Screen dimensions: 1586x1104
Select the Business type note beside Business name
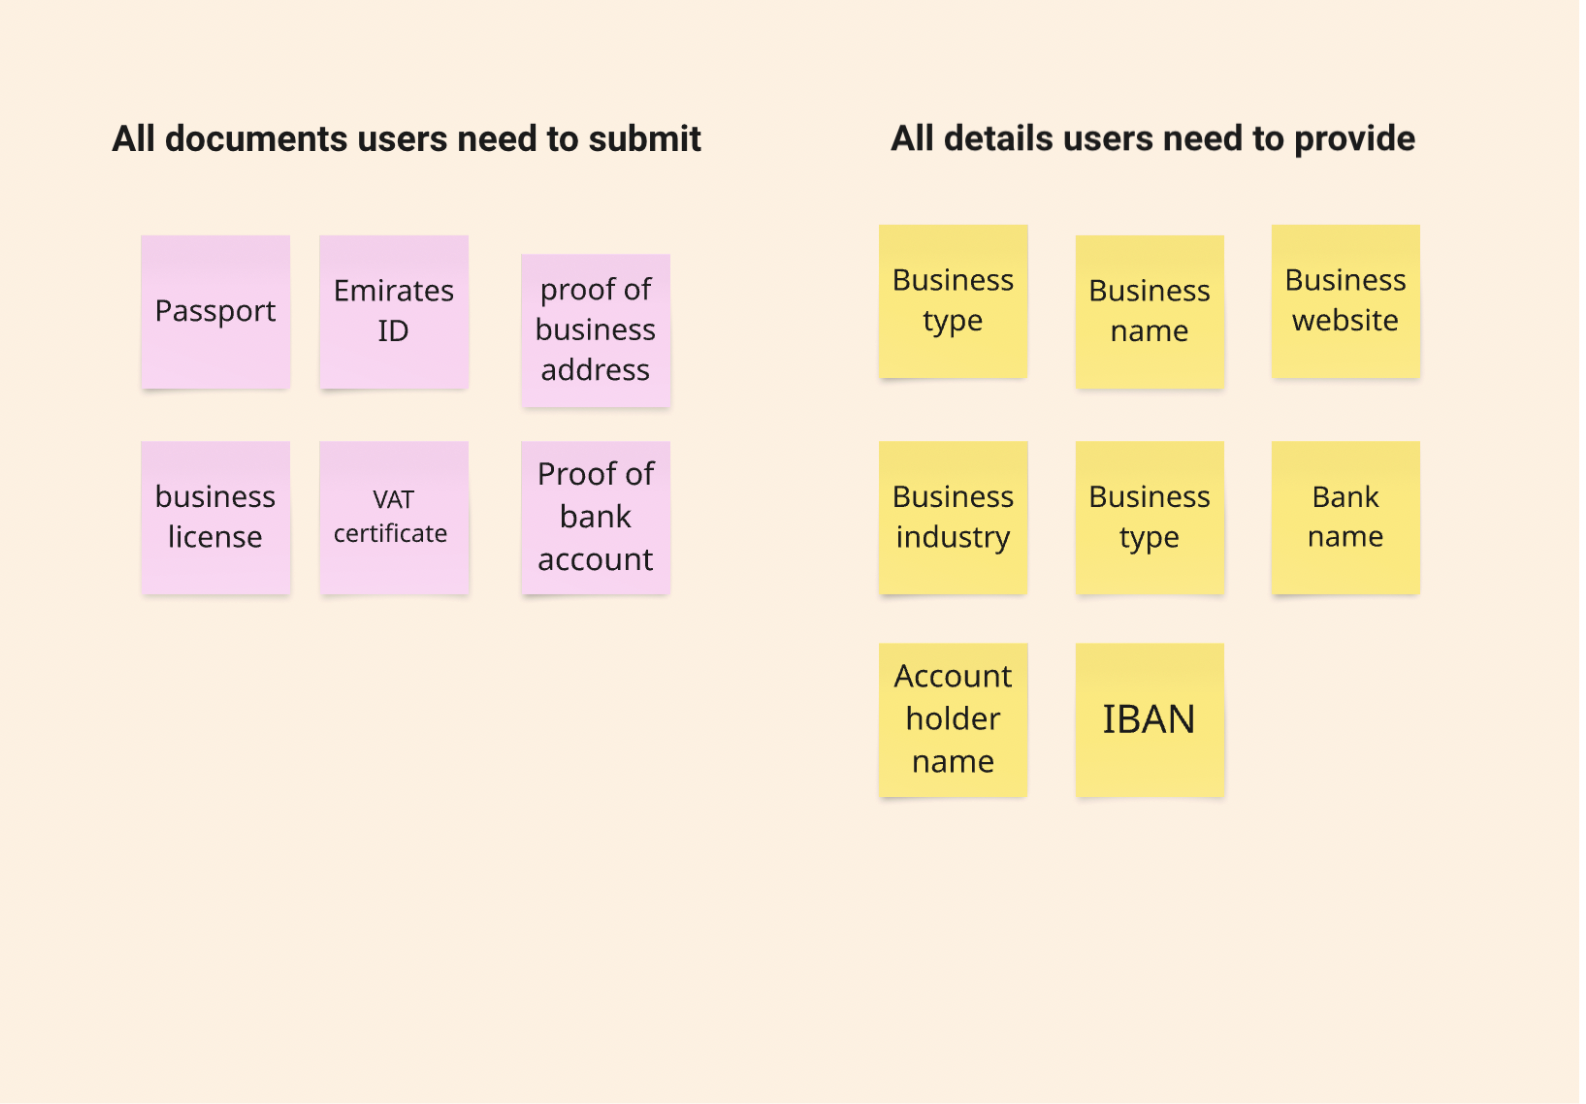pyautogui.click(x=952, y=301)
